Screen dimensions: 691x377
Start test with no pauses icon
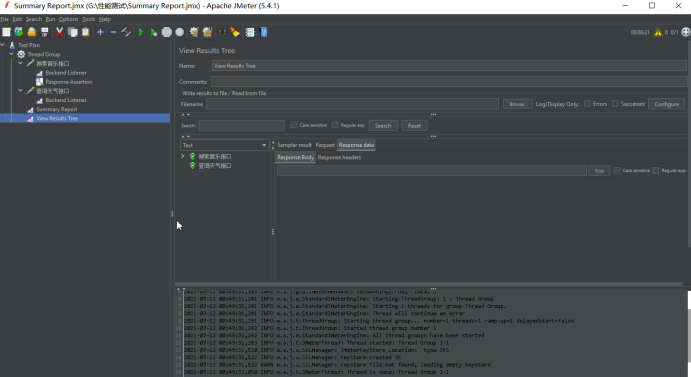click(153, 32)
